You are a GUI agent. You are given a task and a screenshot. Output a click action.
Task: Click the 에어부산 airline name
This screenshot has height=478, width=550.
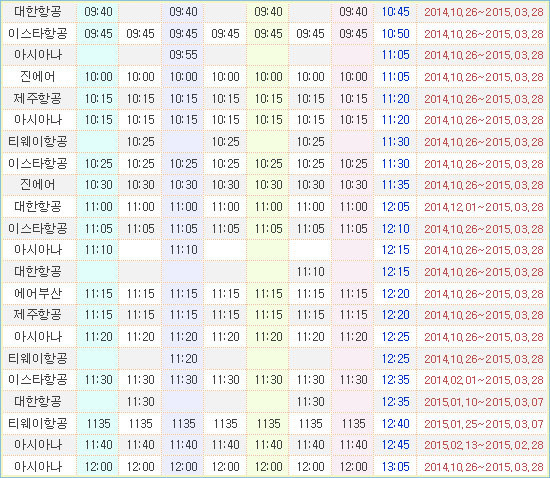38,294
